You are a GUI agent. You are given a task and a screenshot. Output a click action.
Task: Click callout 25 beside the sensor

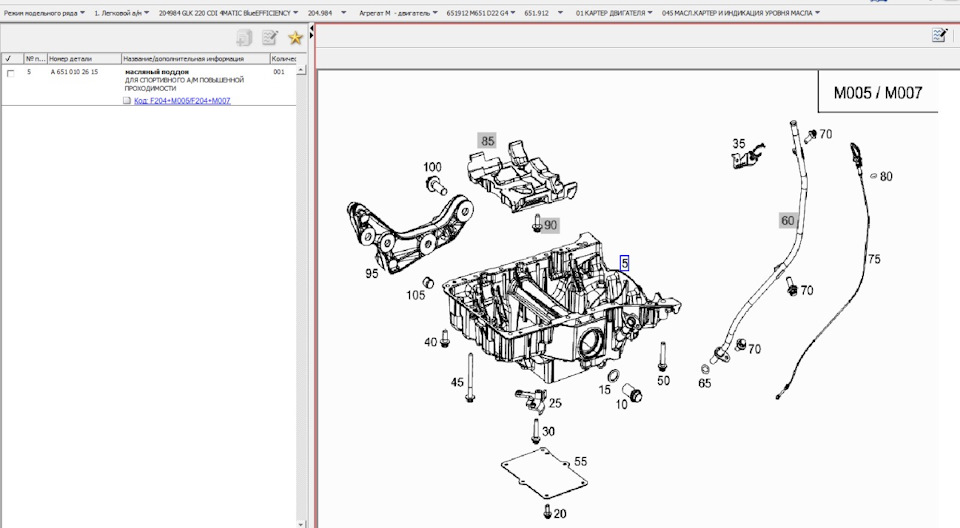[x=555, y=403]
